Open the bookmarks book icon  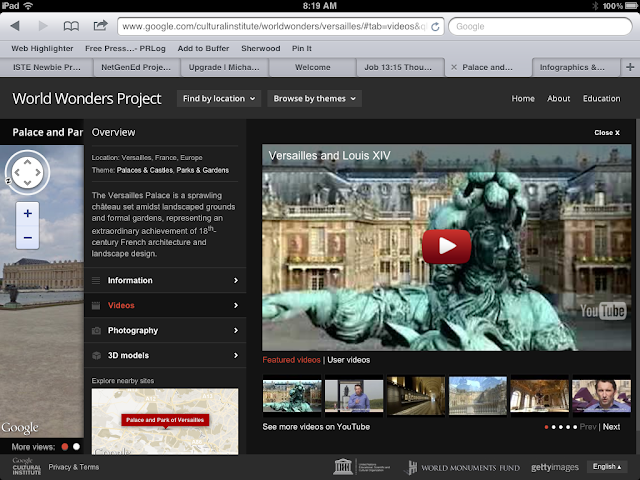(71, 26)
